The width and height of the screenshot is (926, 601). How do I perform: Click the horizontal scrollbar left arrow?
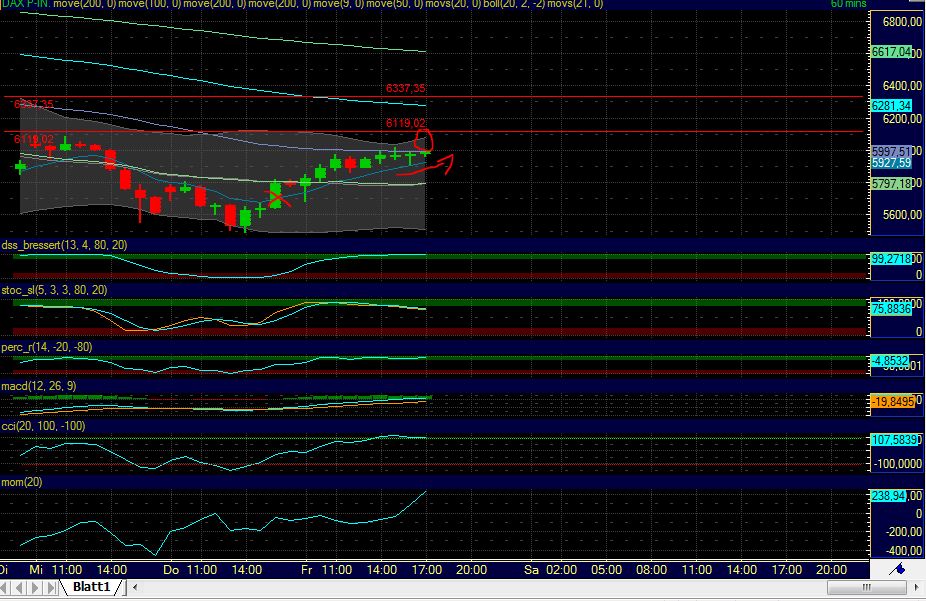tap(135, 587)
